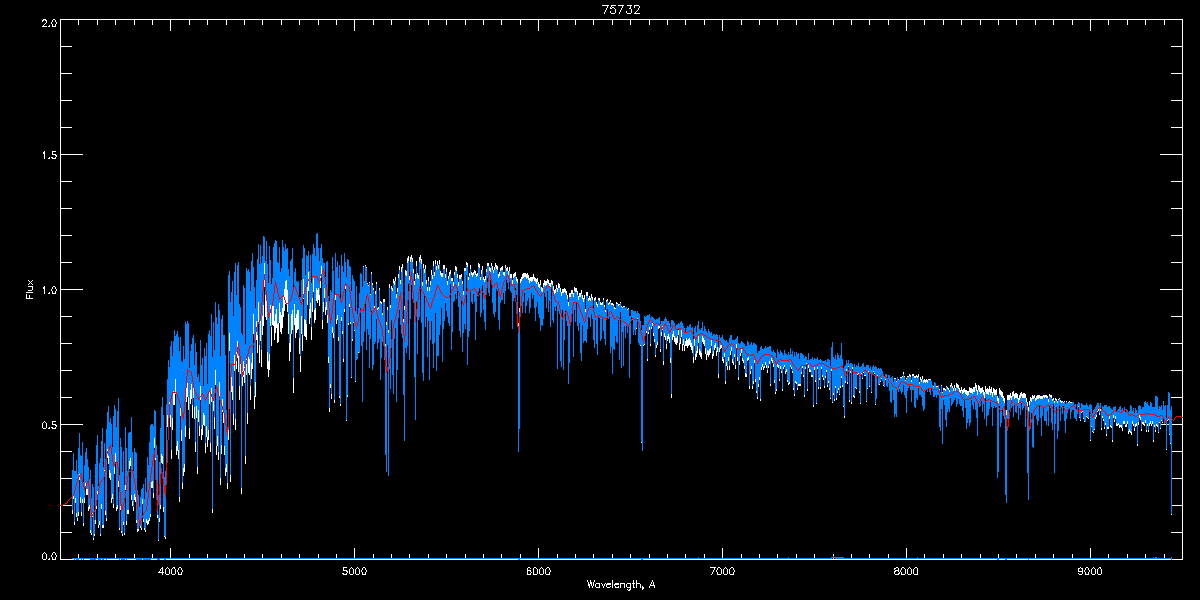The image size is (1200, 600).
Task: Click the 8000 wavelength tick label
Action: [x=907, y=572]
